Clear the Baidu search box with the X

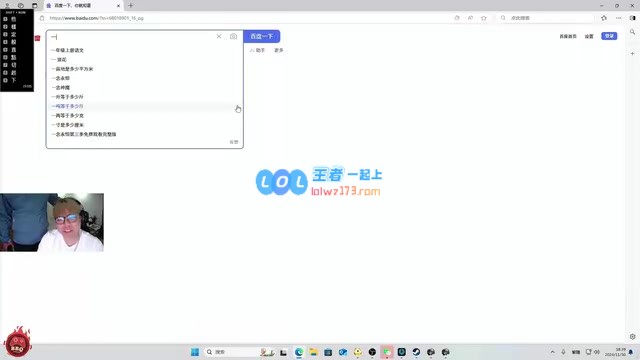coord(219,36)
